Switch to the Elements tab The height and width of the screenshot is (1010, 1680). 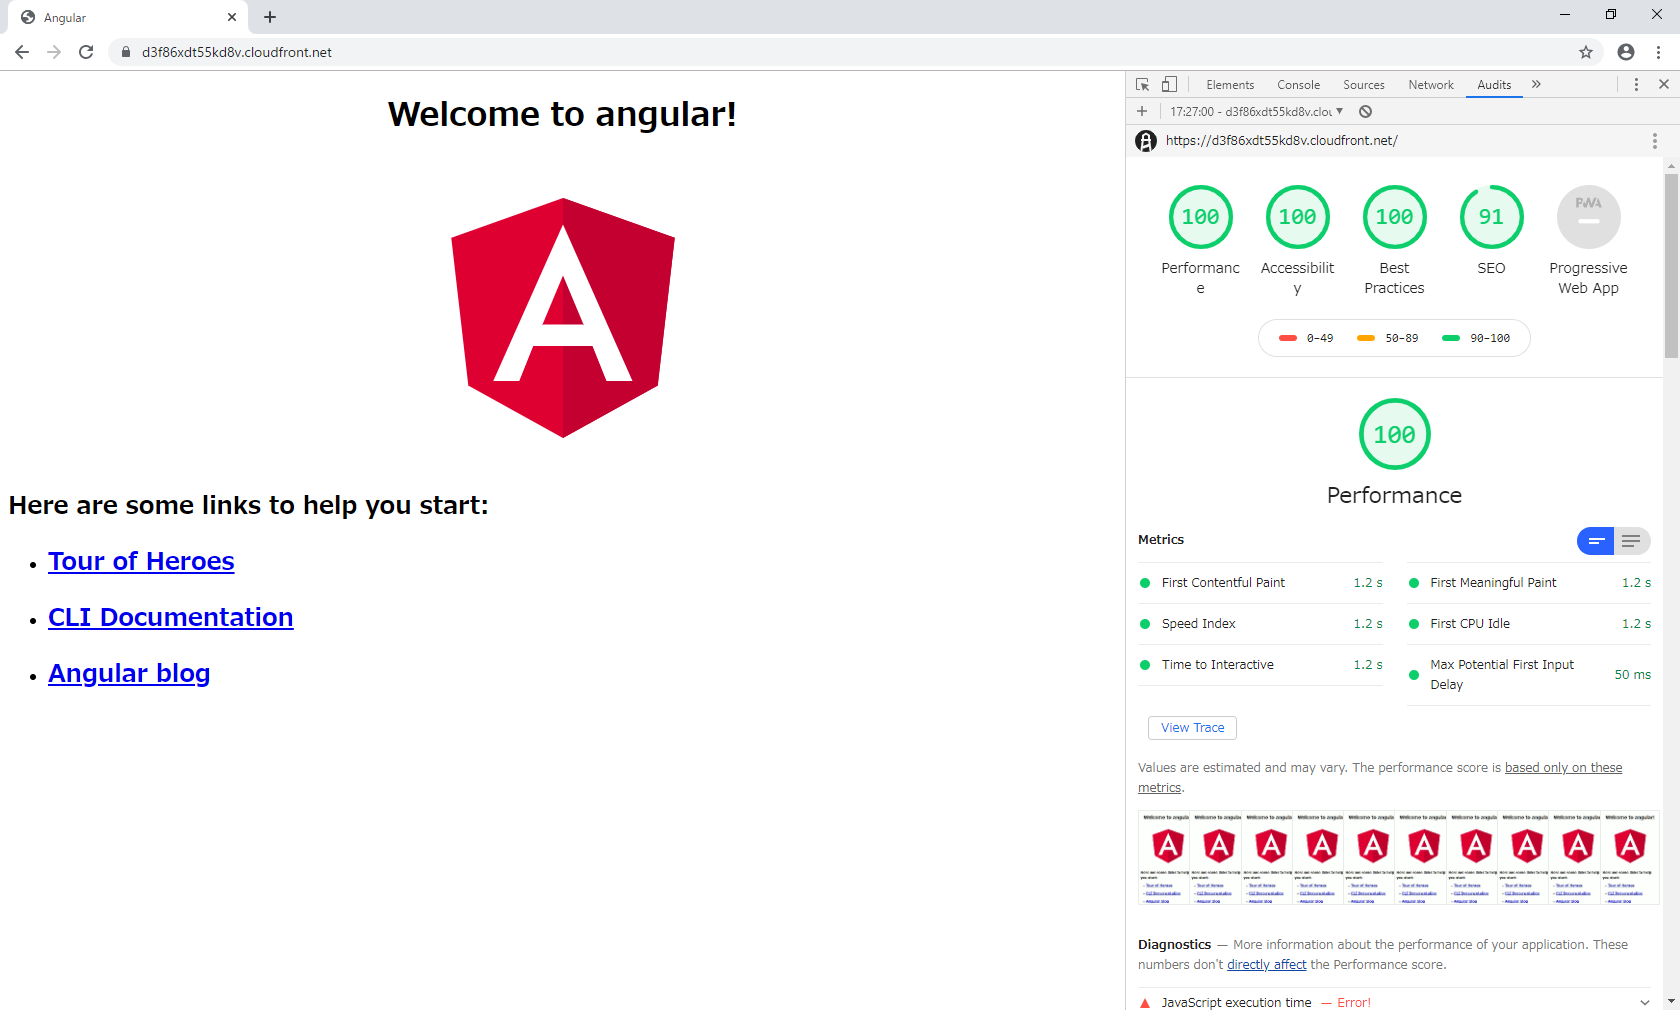click(x=1230, y=85)
